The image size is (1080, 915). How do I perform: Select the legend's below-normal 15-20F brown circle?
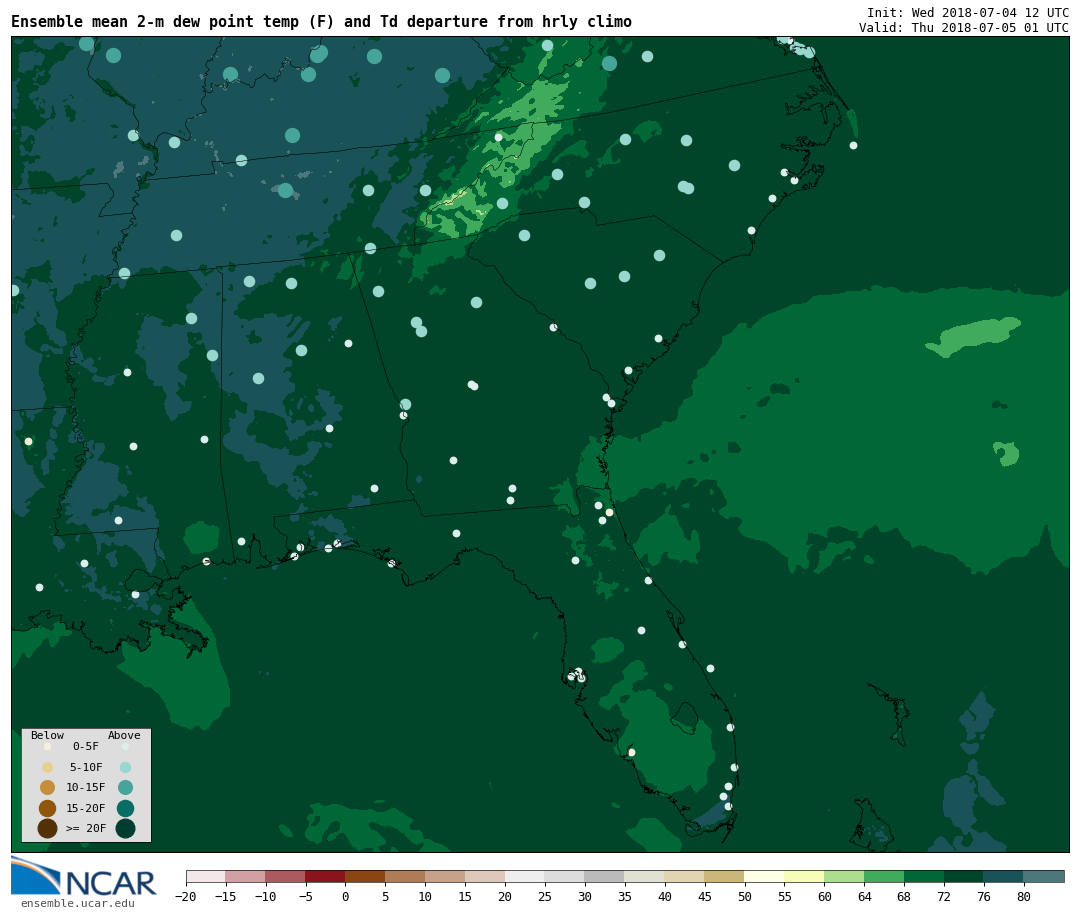pos(48,808)
